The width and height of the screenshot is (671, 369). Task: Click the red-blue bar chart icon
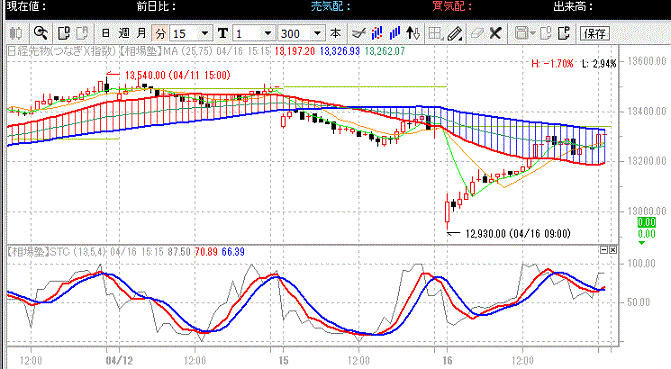coord(377,33)
